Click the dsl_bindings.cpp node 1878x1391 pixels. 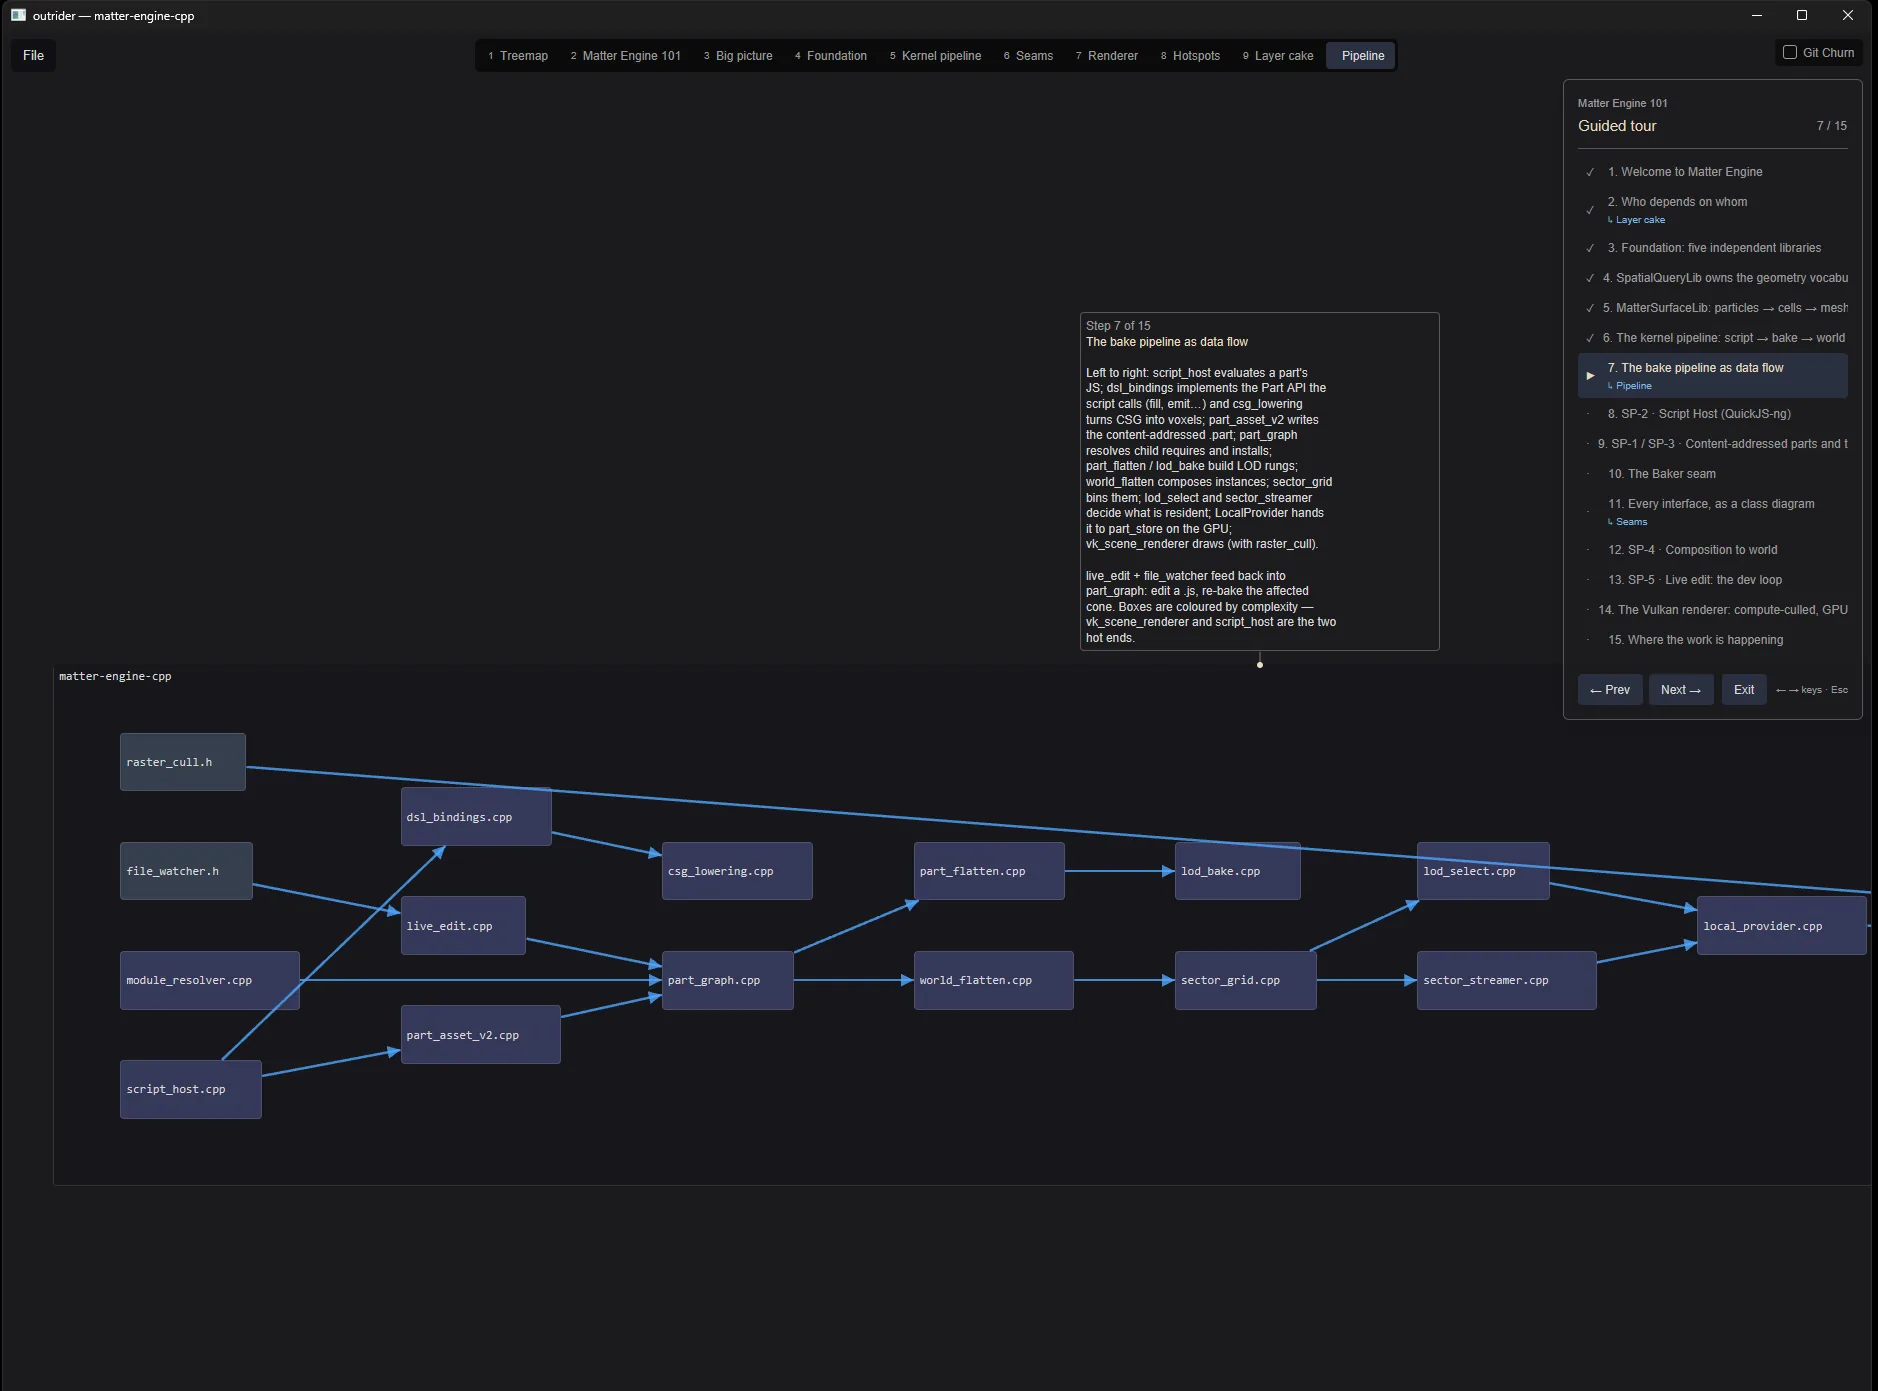pyautogui.click(x=476, y=817)
